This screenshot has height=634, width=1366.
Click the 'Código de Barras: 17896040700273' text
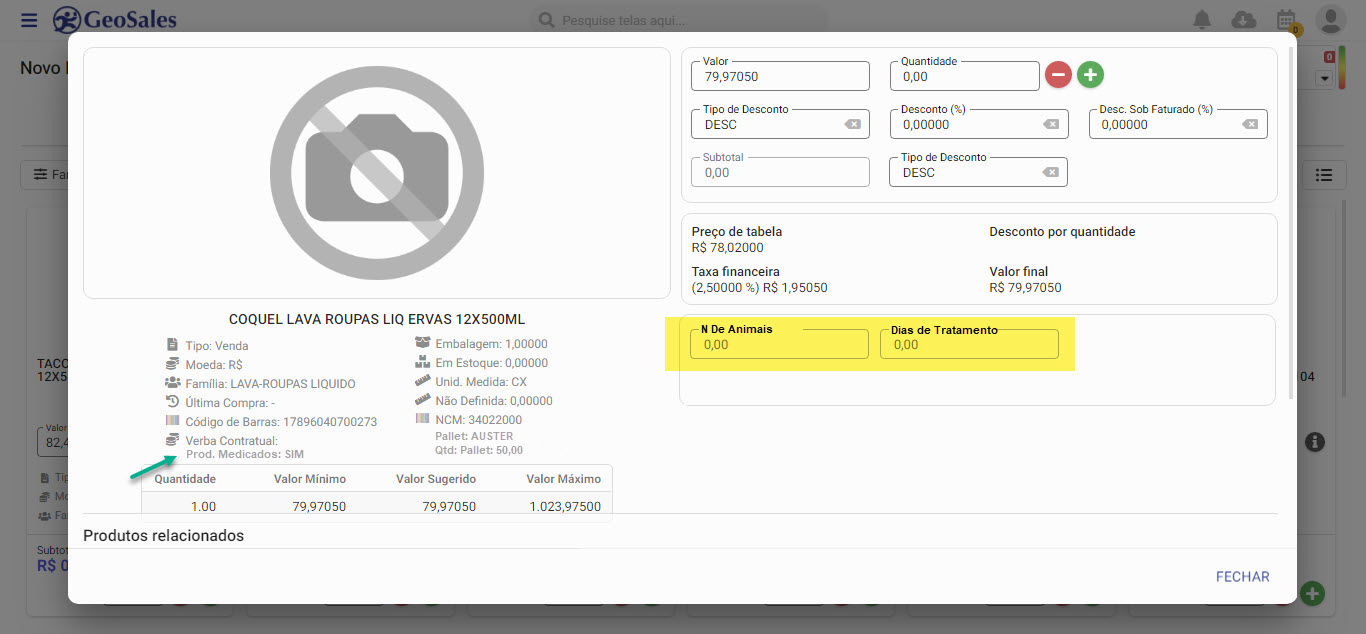281,421
